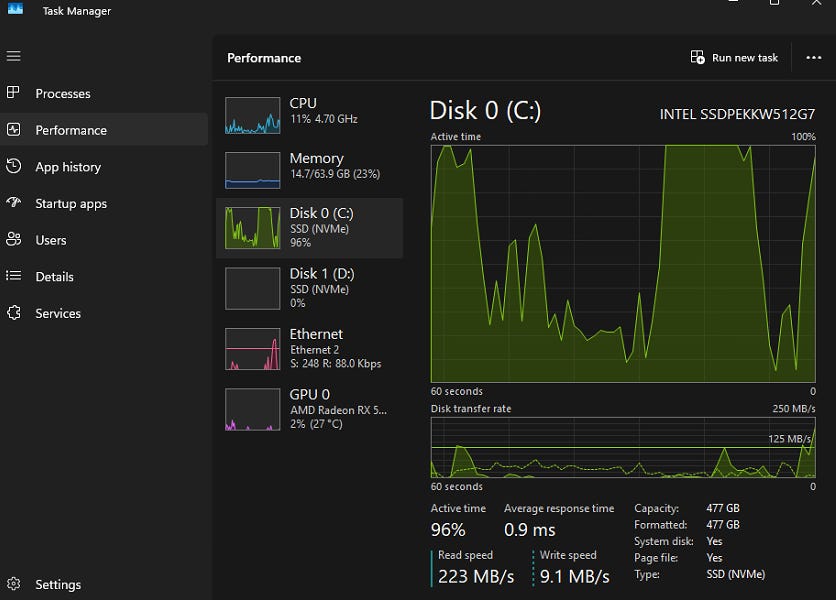Click the AMD Radeon RX GPU entry text
This screenshot has height=600, width=836.
[x=339, y=410]
